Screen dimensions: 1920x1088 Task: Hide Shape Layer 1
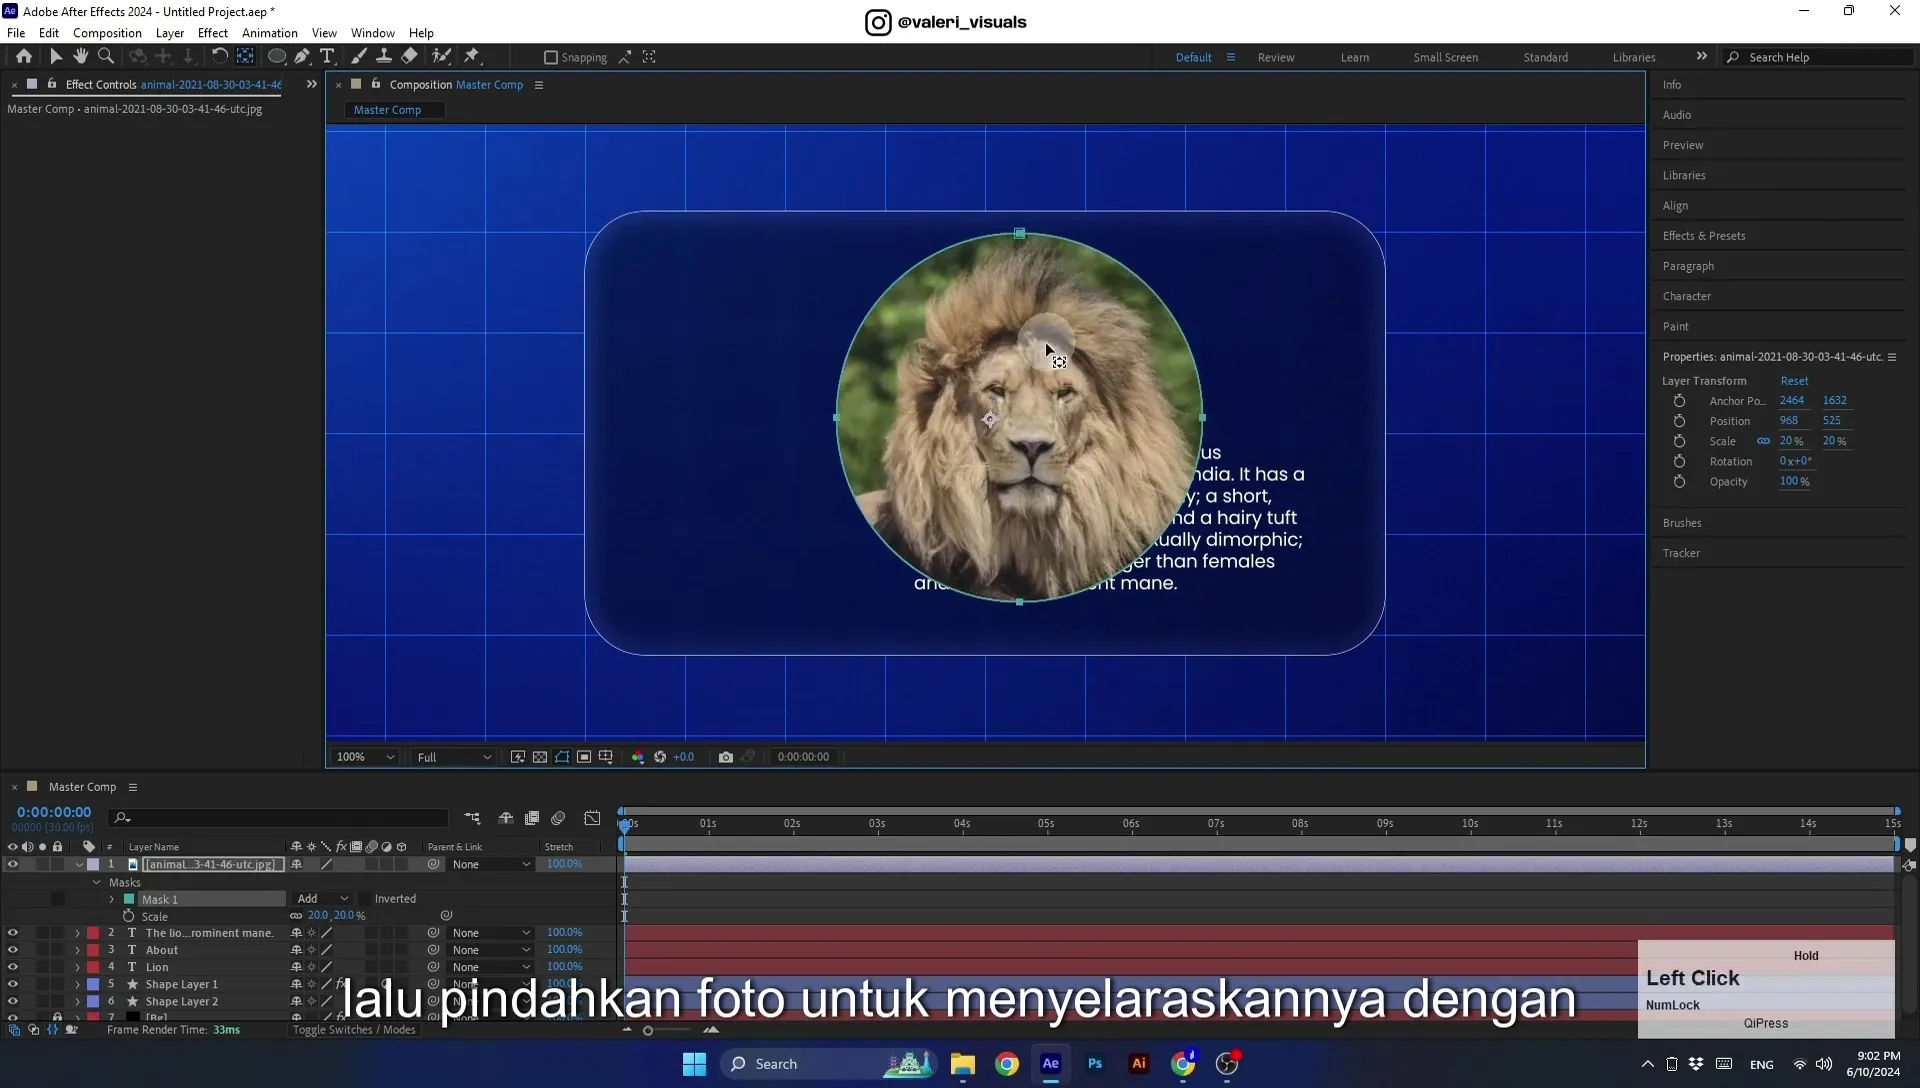13,984
